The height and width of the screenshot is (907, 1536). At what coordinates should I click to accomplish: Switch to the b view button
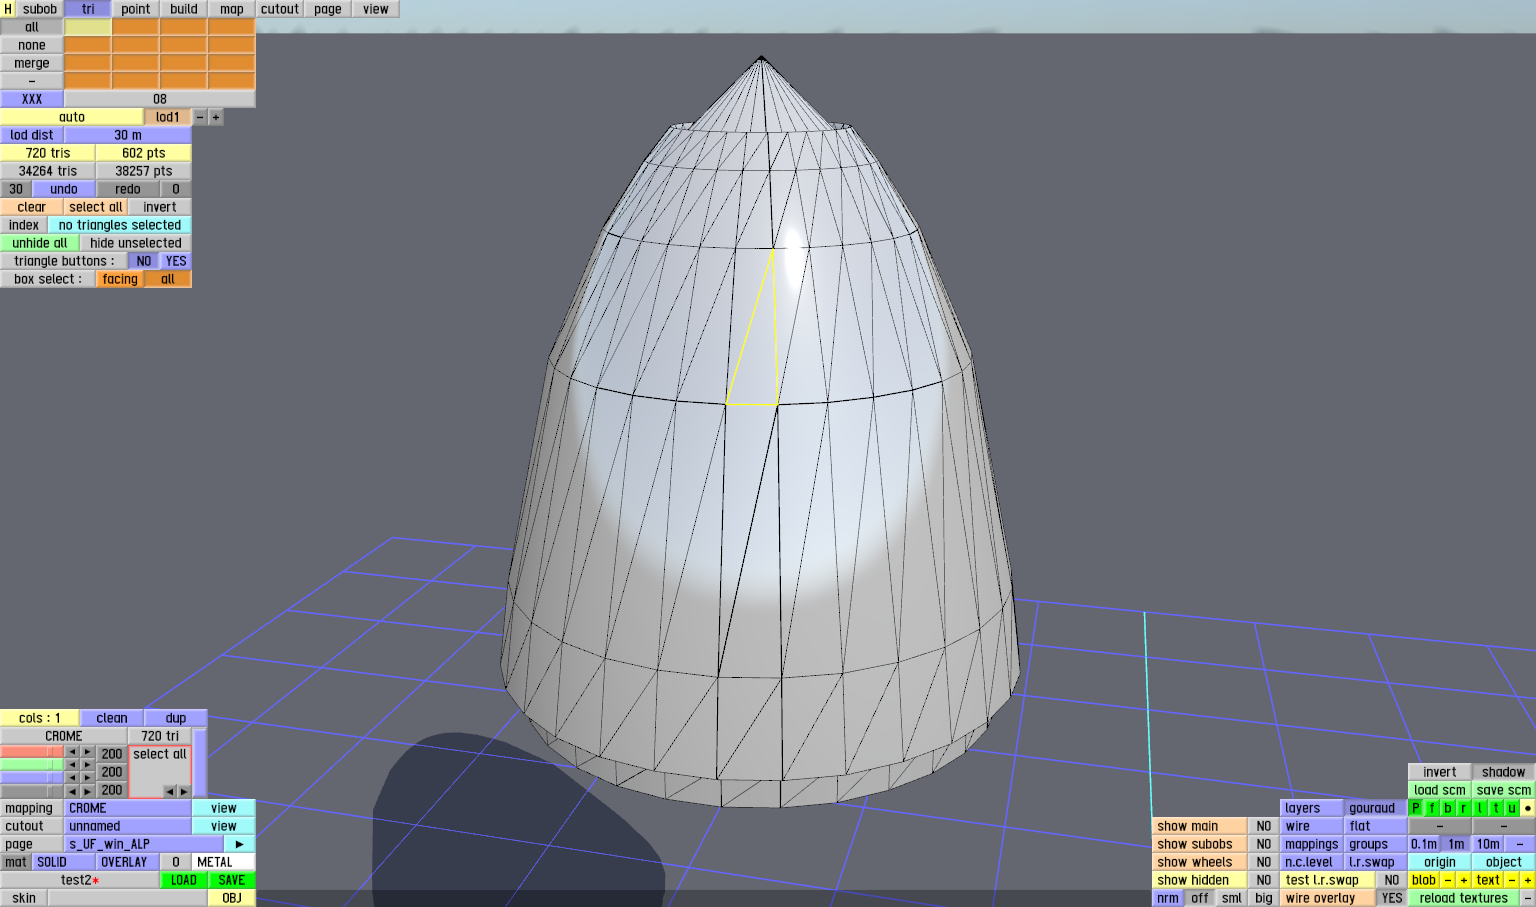(x=1448, y=808)
